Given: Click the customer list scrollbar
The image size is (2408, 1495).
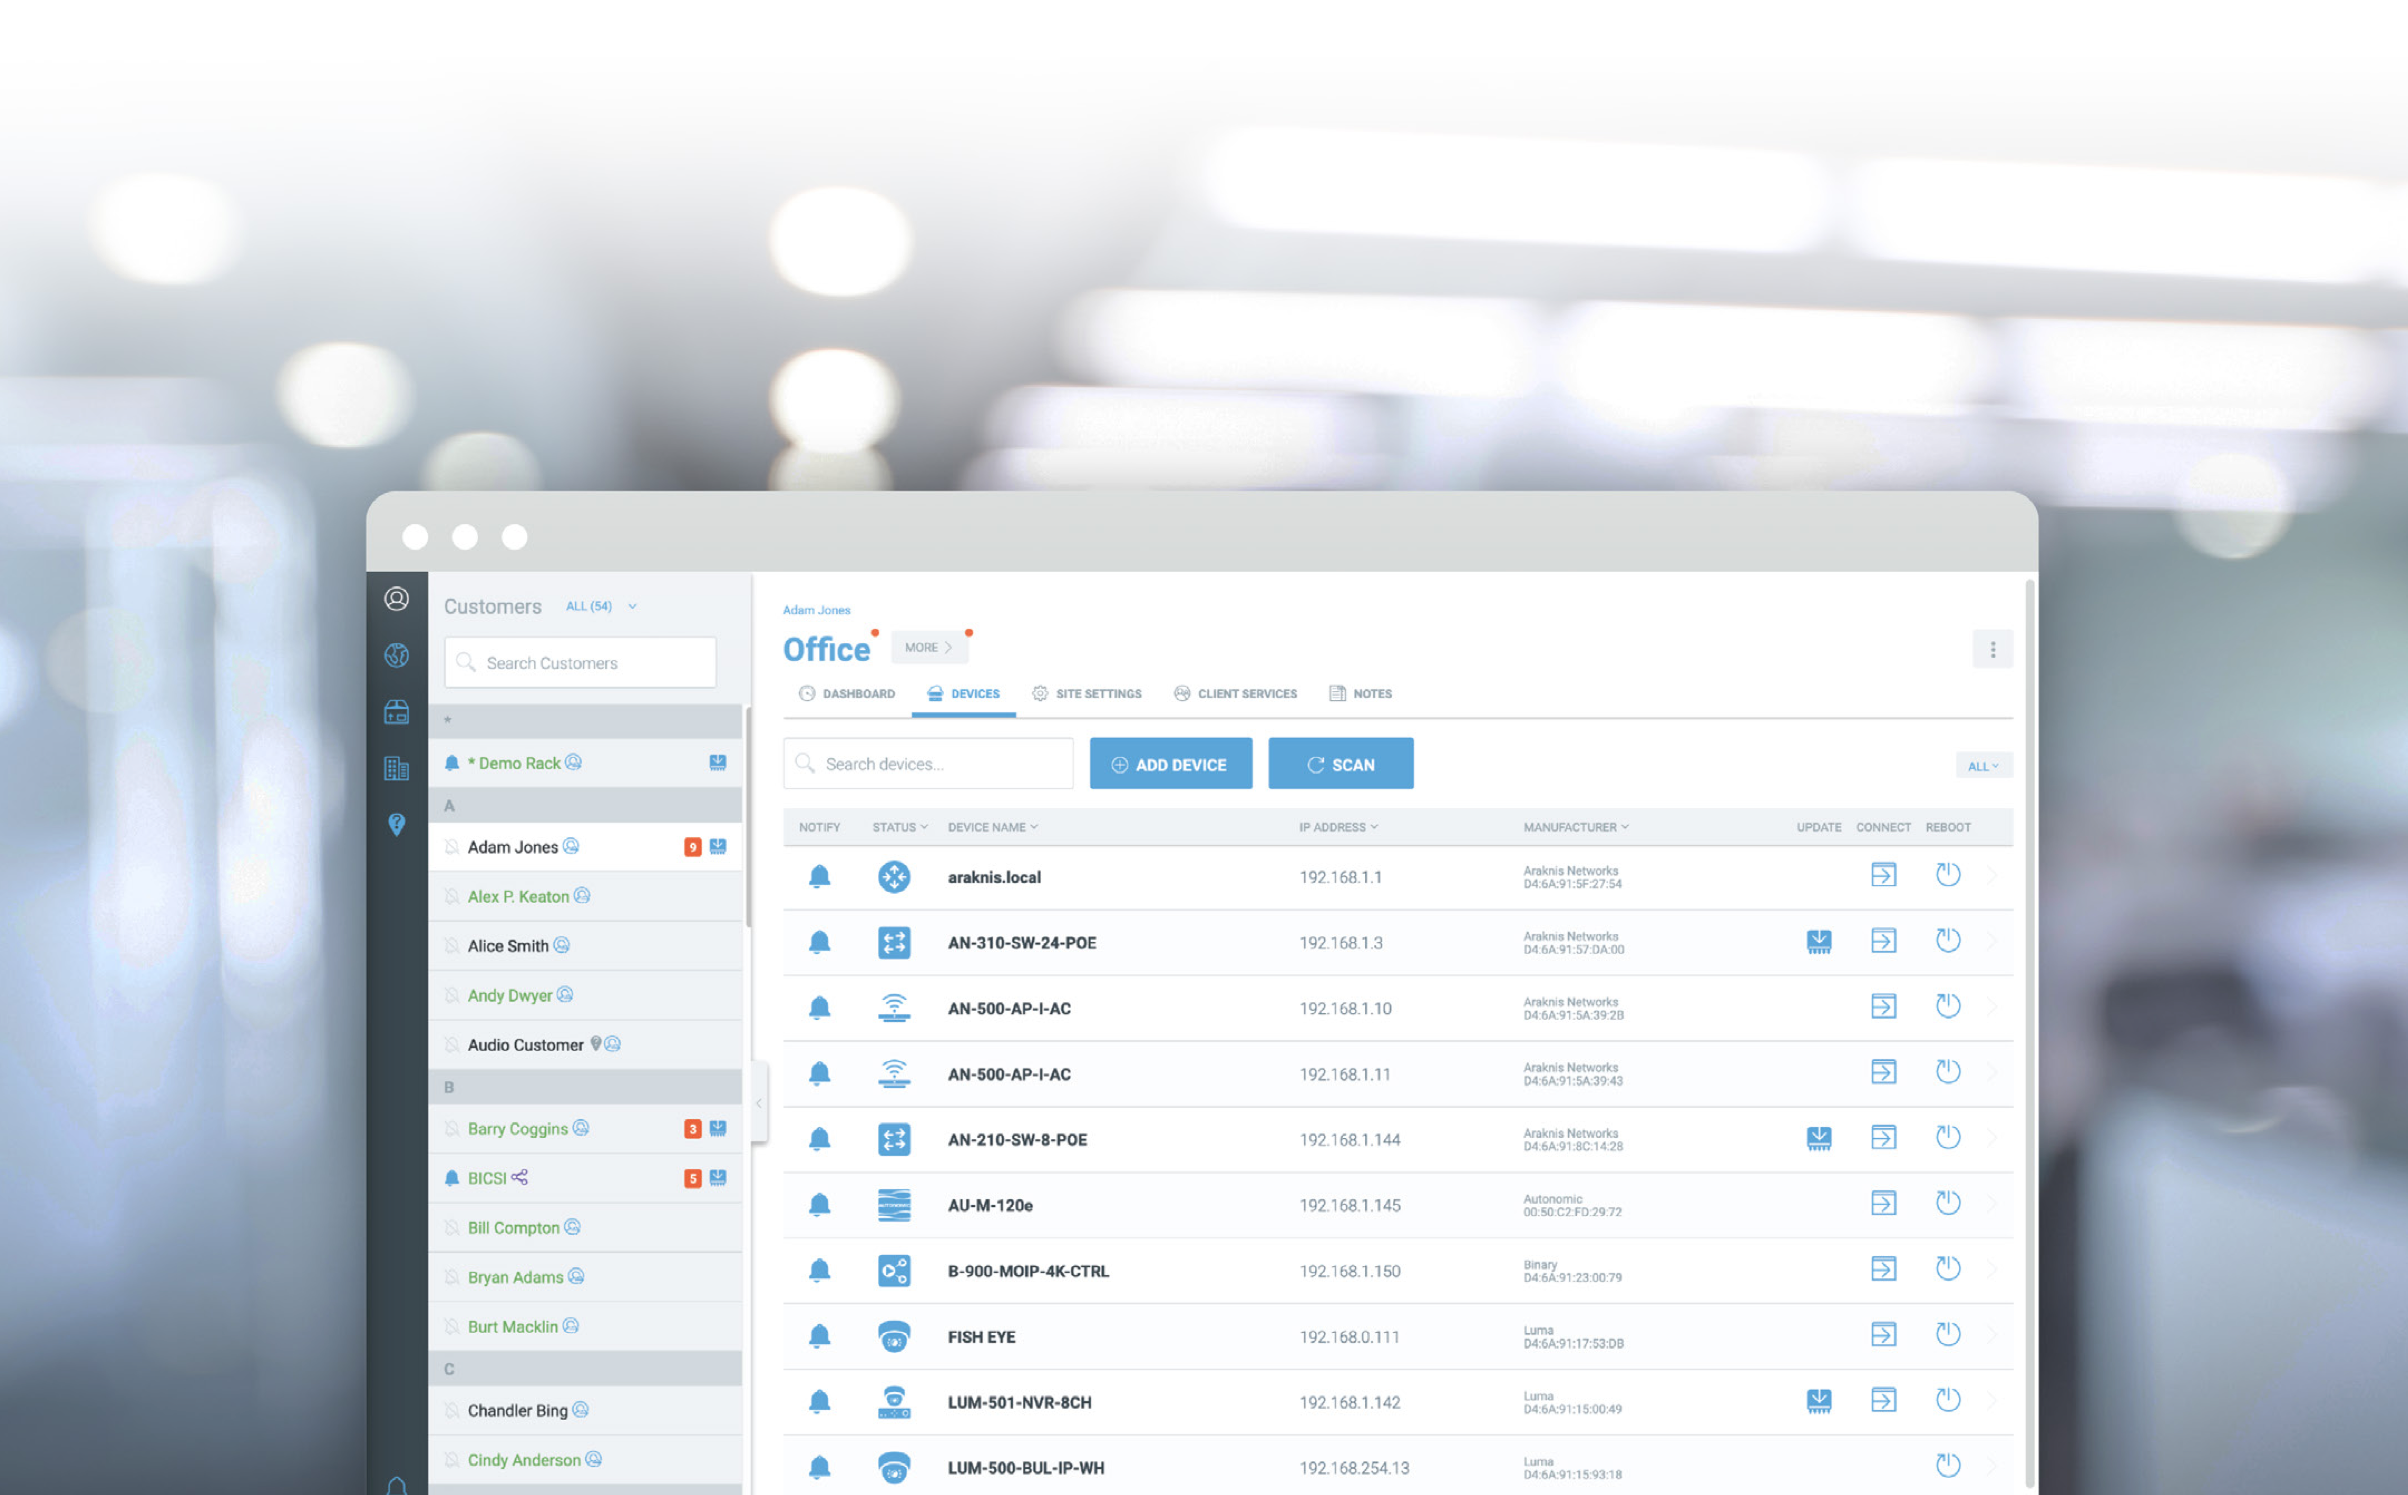Looking at the screenshot, I should [747, 816].
